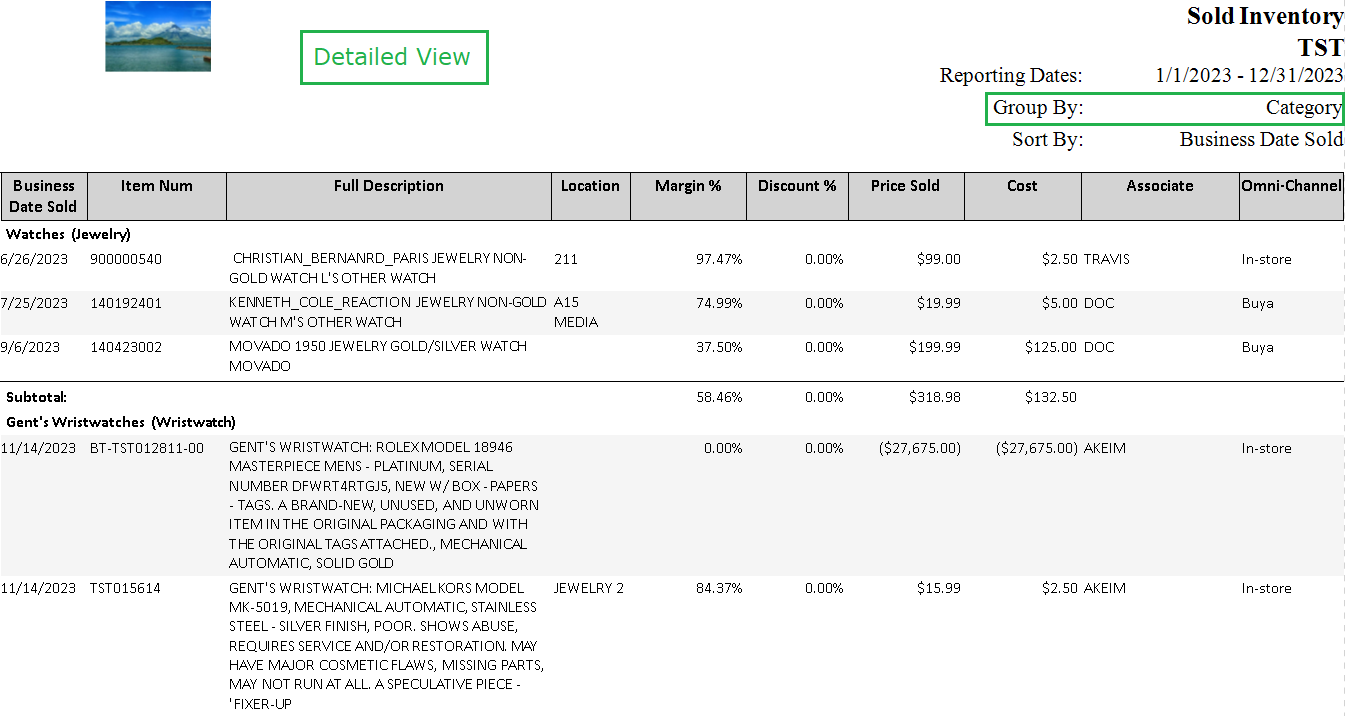Viewport: 1346px width, 717px height.
Task: Click subtotal margin "58.46%"
Action: click(x=719, y=397)
